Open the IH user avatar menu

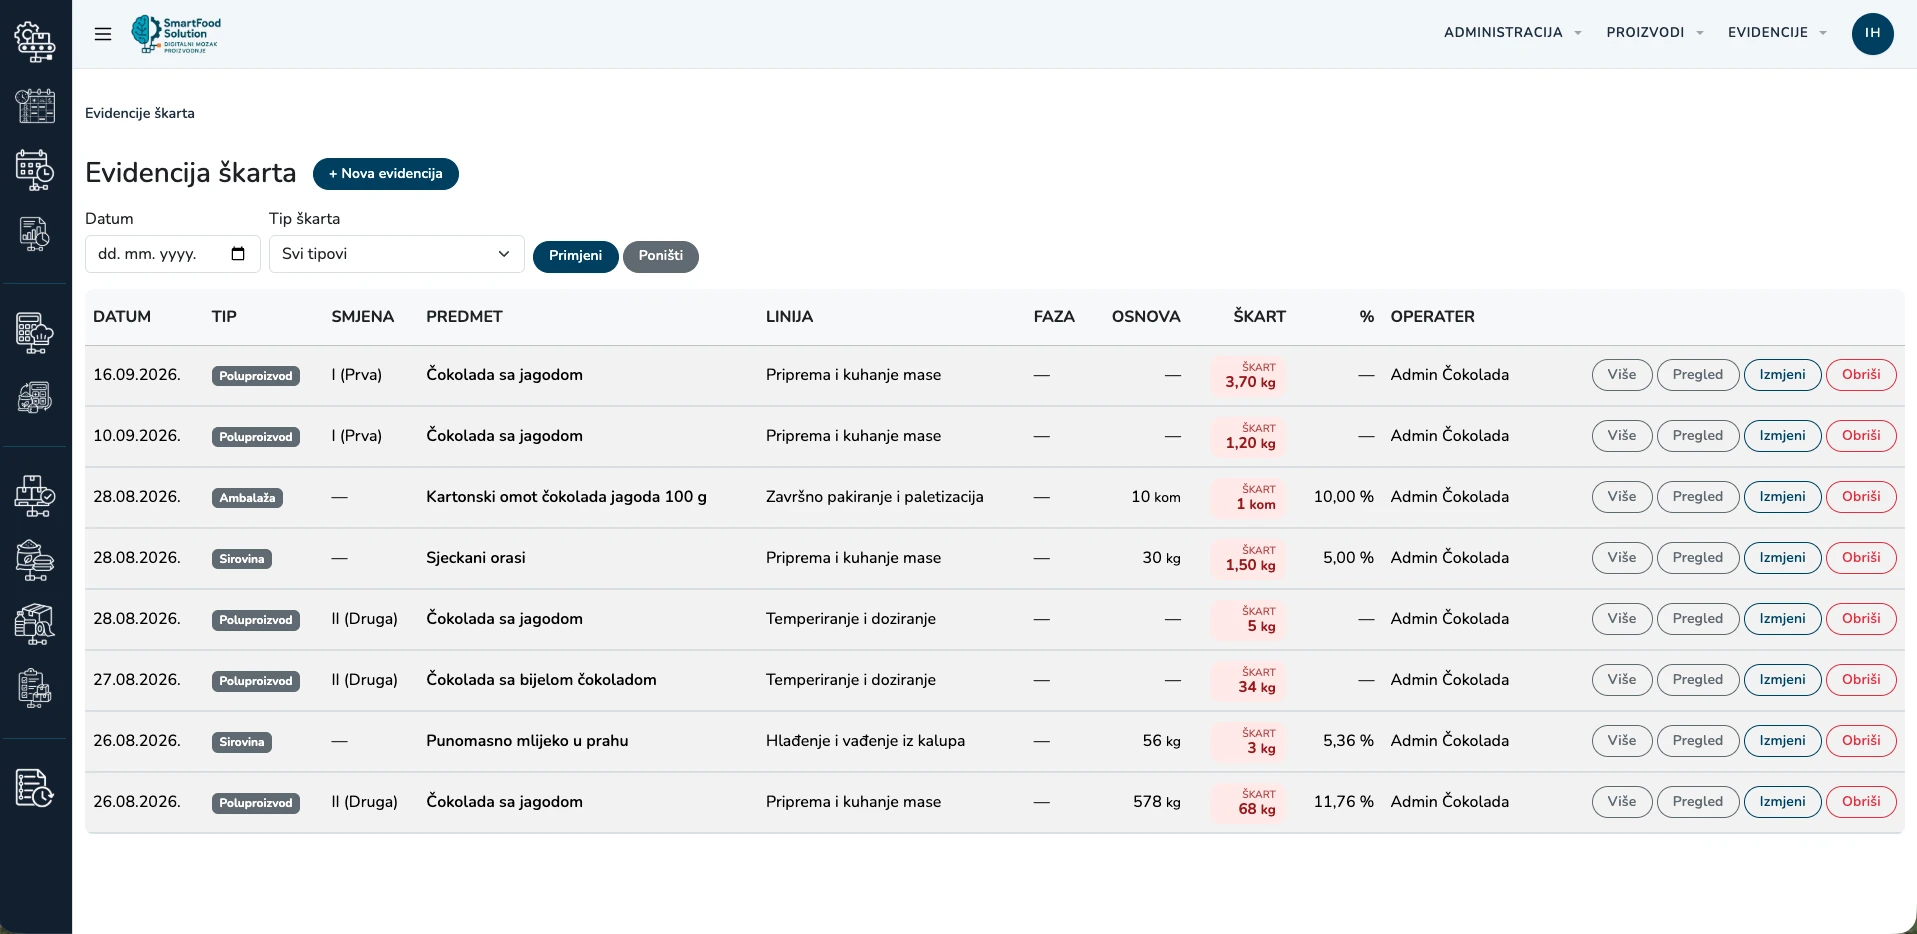pos(1872,33)
